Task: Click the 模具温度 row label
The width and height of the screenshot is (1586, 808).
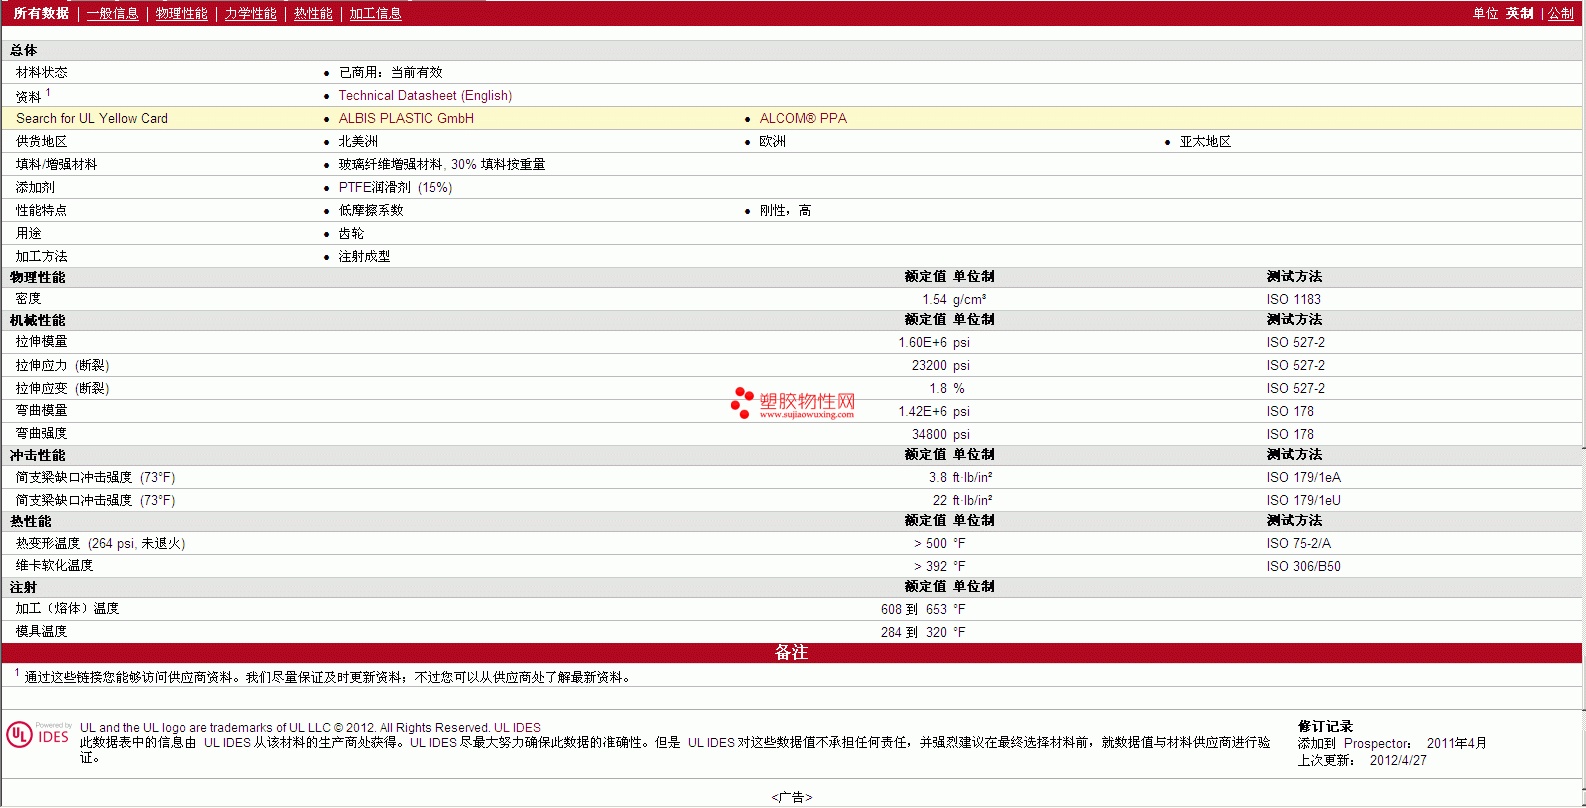Action: [41, 632]
